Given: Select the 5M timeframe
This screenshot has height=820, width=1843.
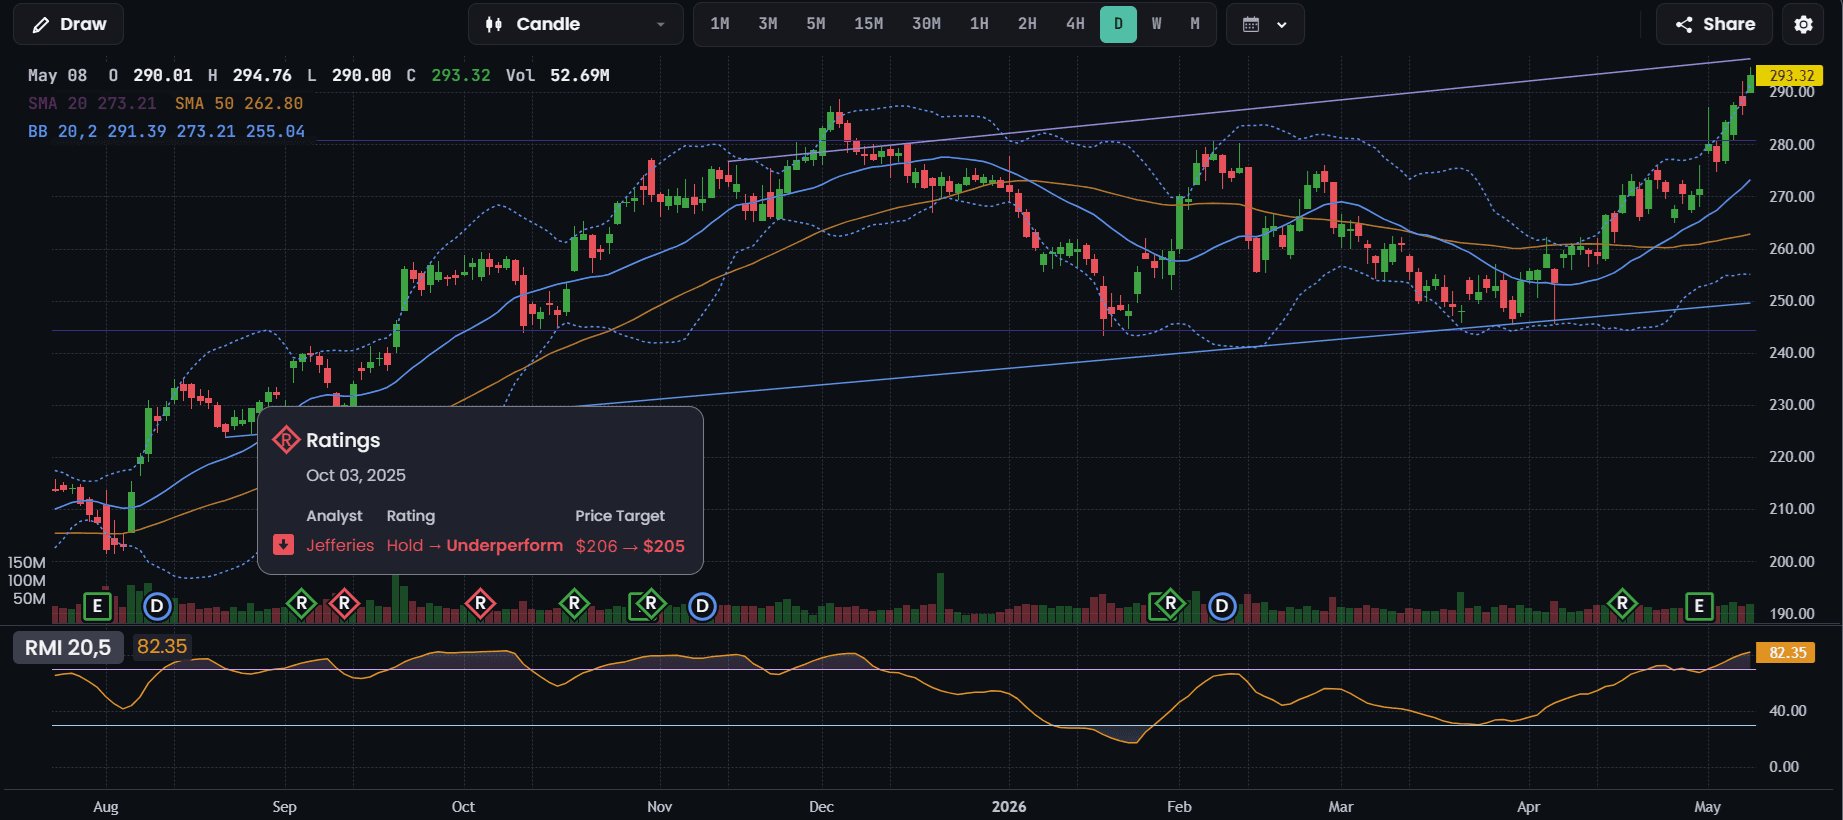Looking at the screenshot, I should pos(816,24).
